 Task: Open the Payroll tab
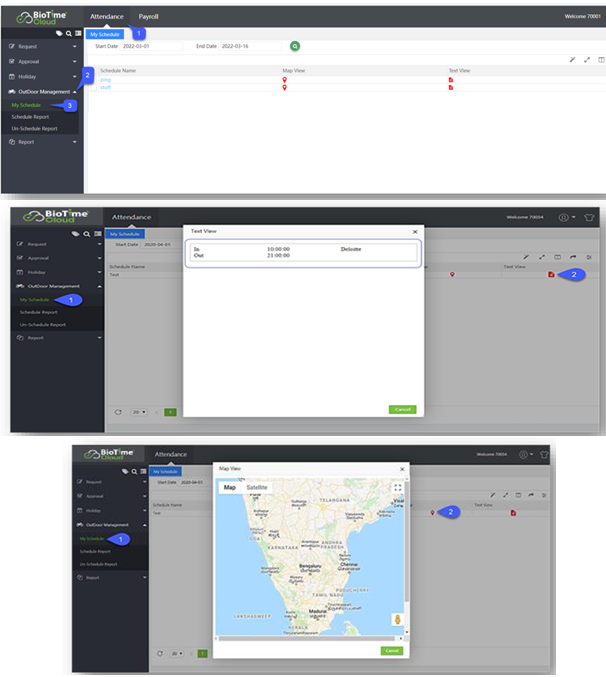coord(148,17)
